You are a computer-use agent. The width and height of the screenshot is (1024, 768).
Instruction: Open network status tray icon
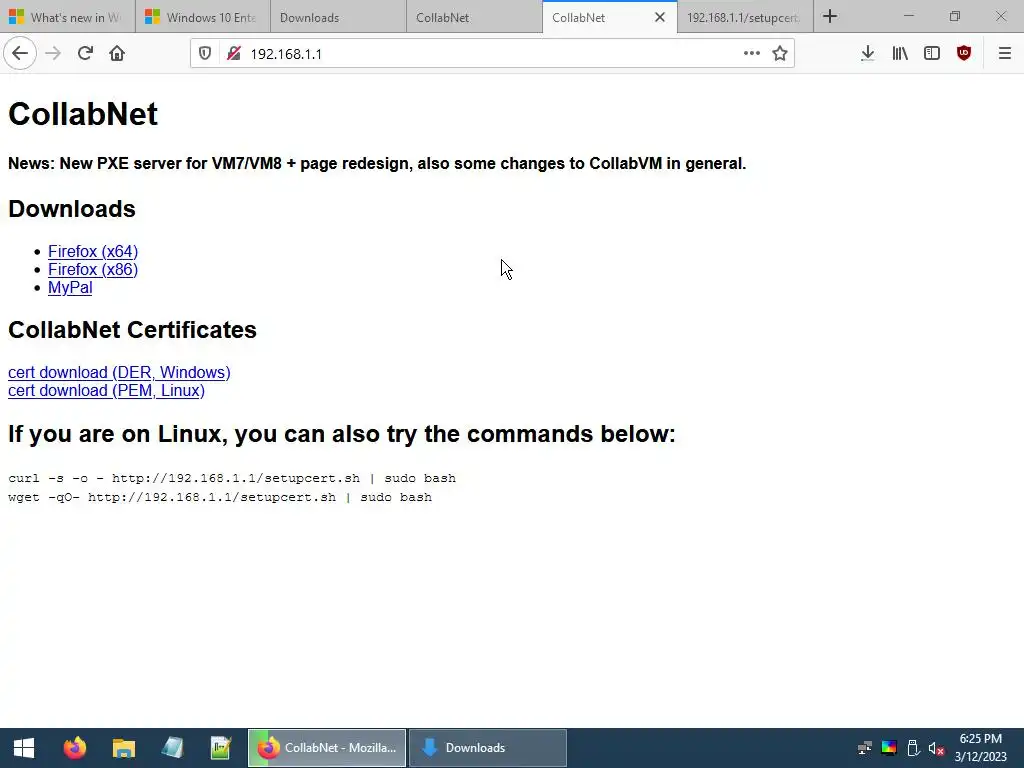click(x=865, y=748)
